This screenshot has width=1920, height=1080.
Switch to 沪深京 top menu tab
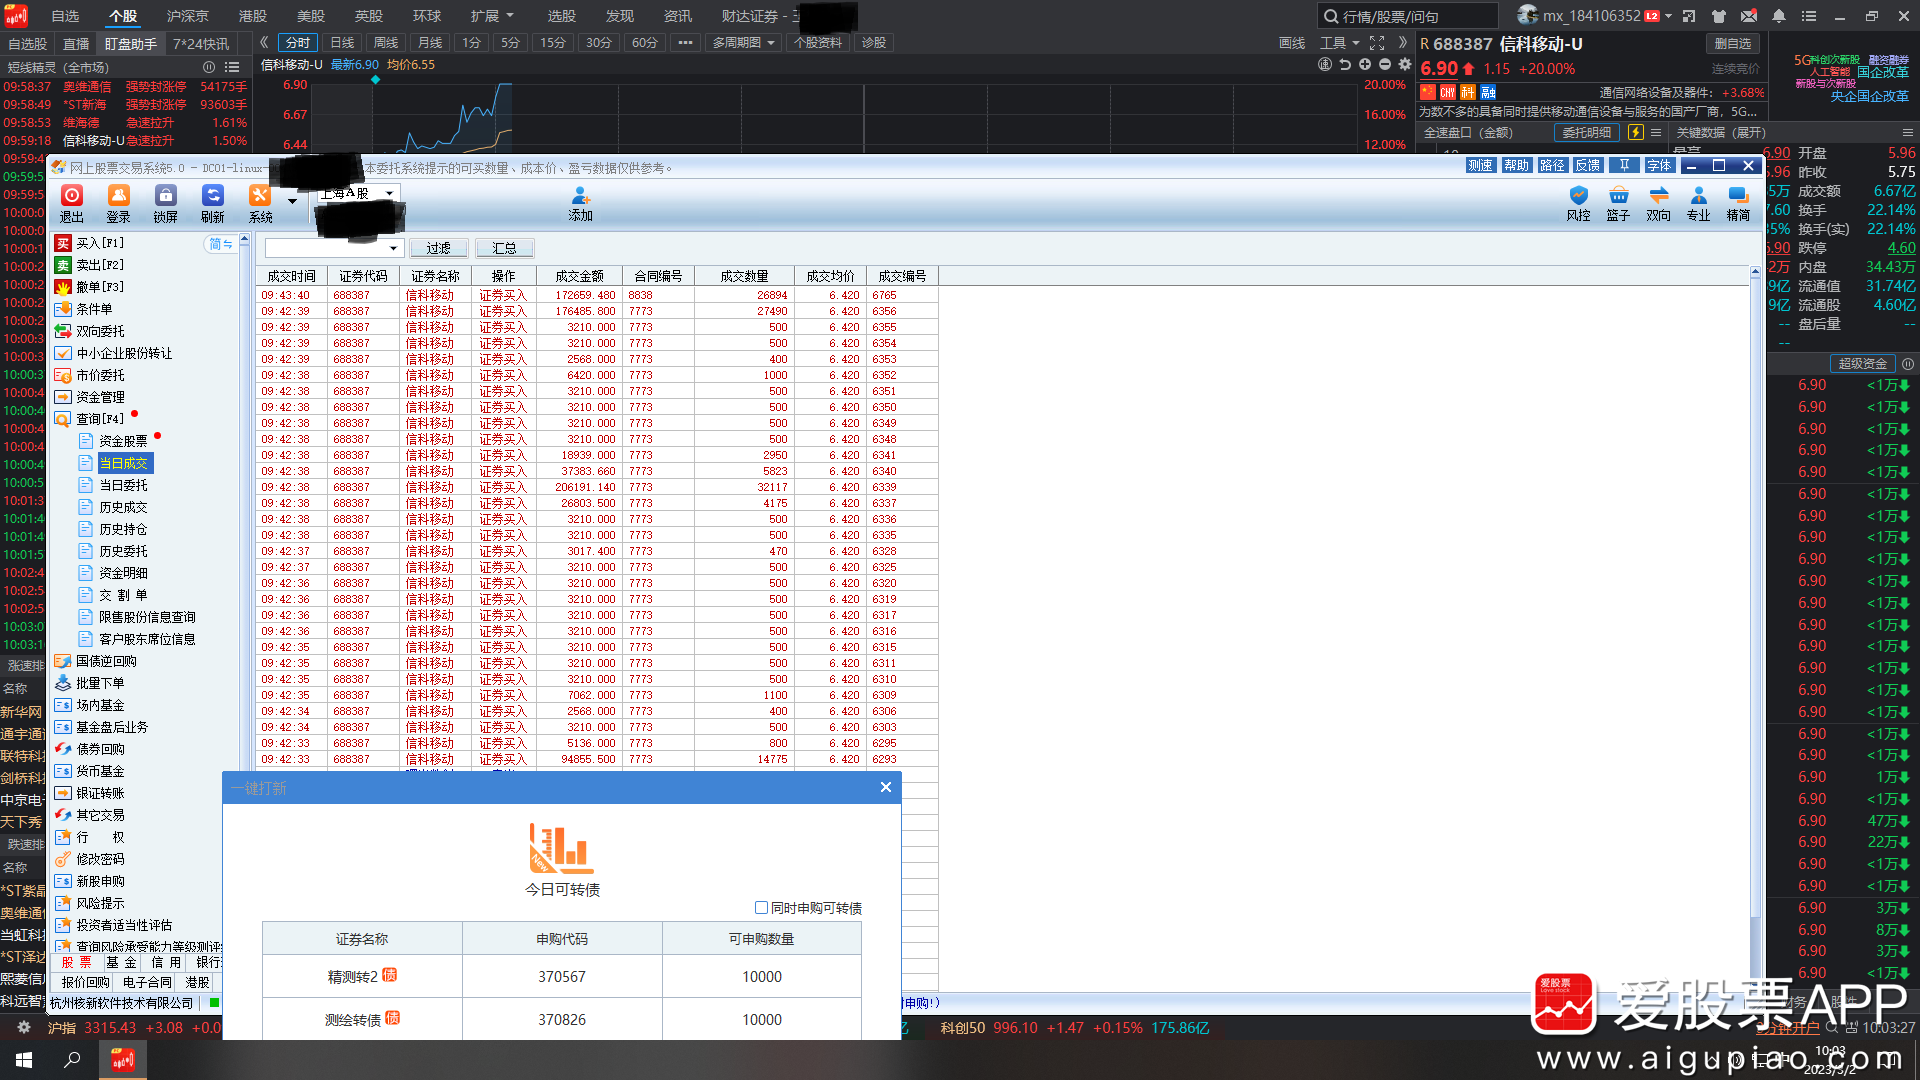point(187,16)
